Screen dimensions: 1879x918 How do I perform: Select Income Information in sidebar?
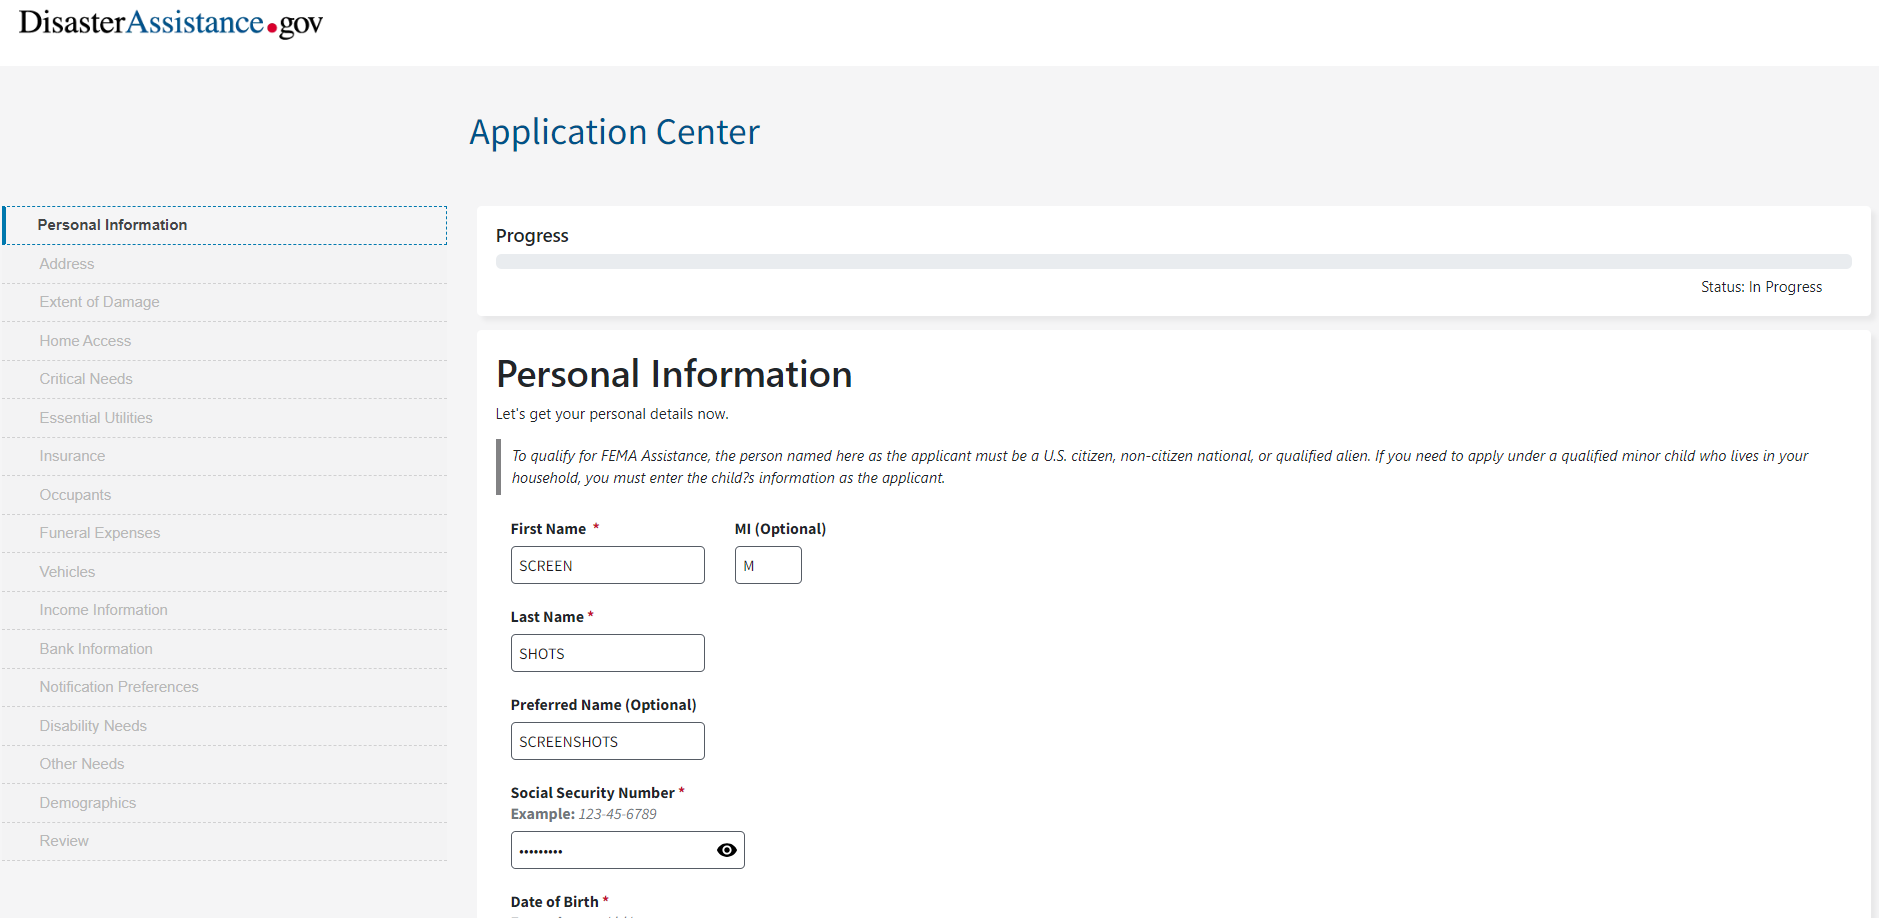pyautogui.click(x=103, y=610)
